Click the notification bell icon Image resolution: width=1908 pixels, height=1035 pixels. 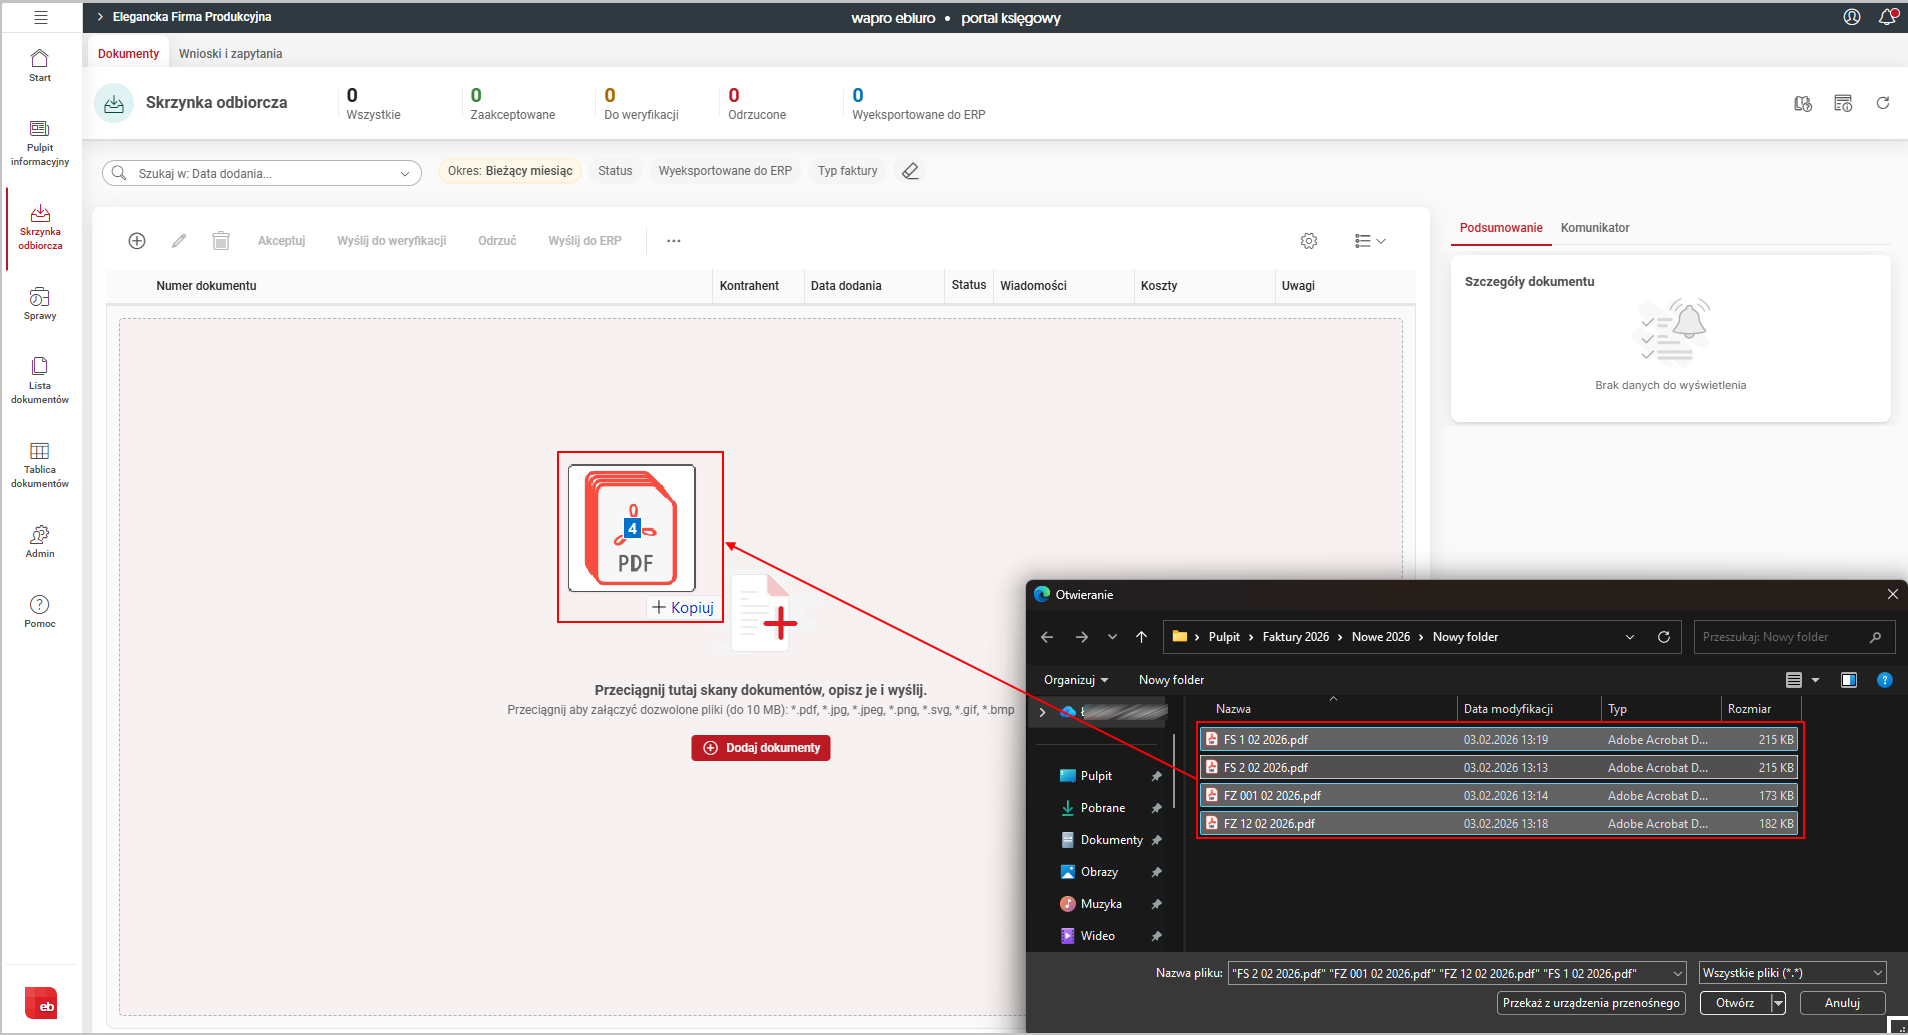1887,17
